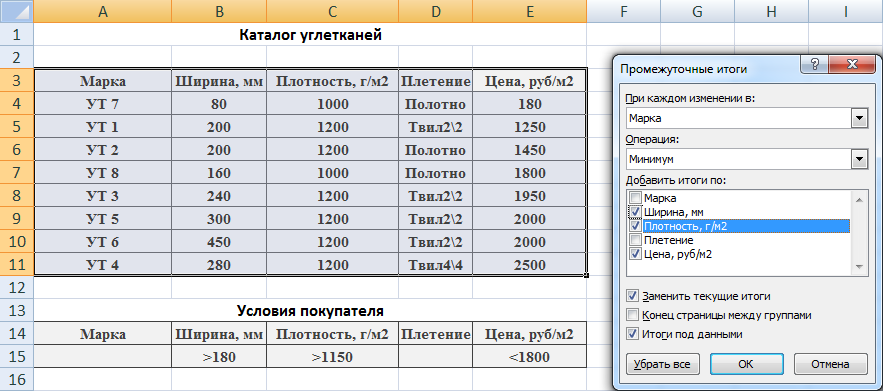
Task: Select the 'УТ 8' cell
Action: coord(102,173)
